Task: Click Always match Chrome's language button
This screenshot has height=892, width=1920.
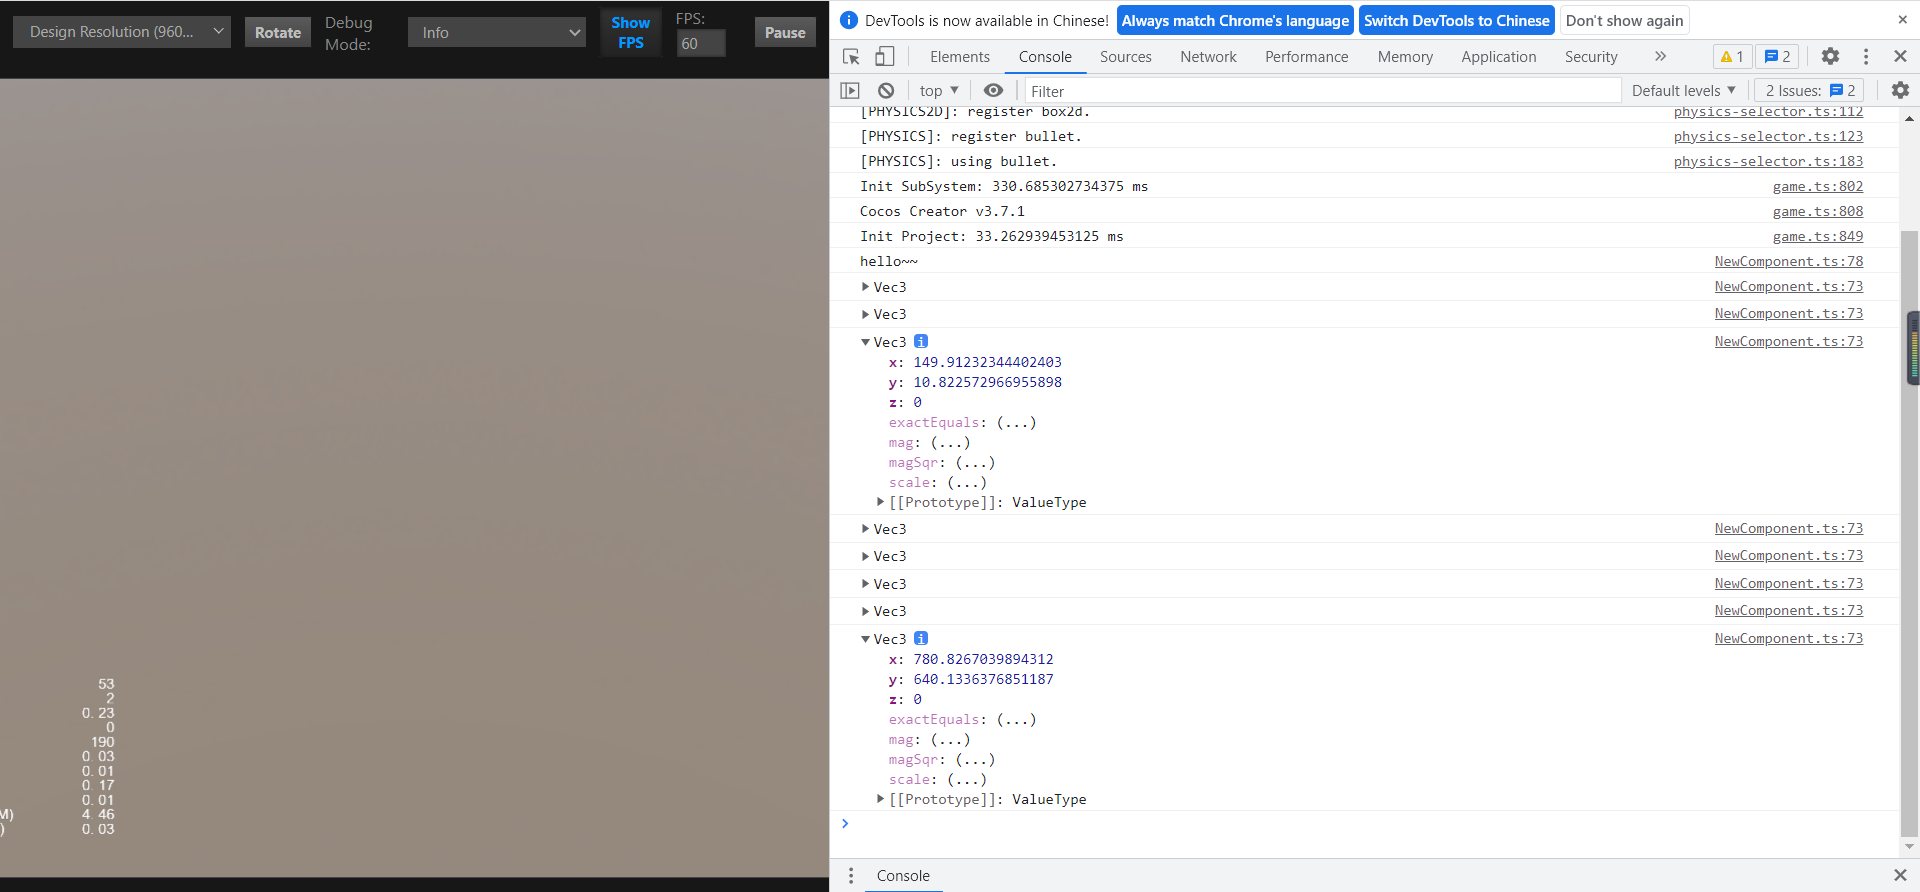Action: [1235, 20]
